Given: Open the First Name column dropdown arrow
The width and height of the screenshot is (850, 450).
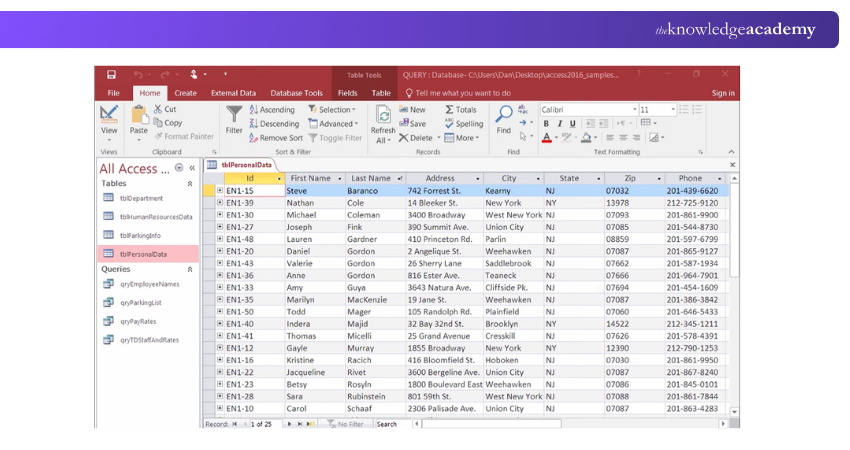Looking at the screenshot, I should (340, 178).
